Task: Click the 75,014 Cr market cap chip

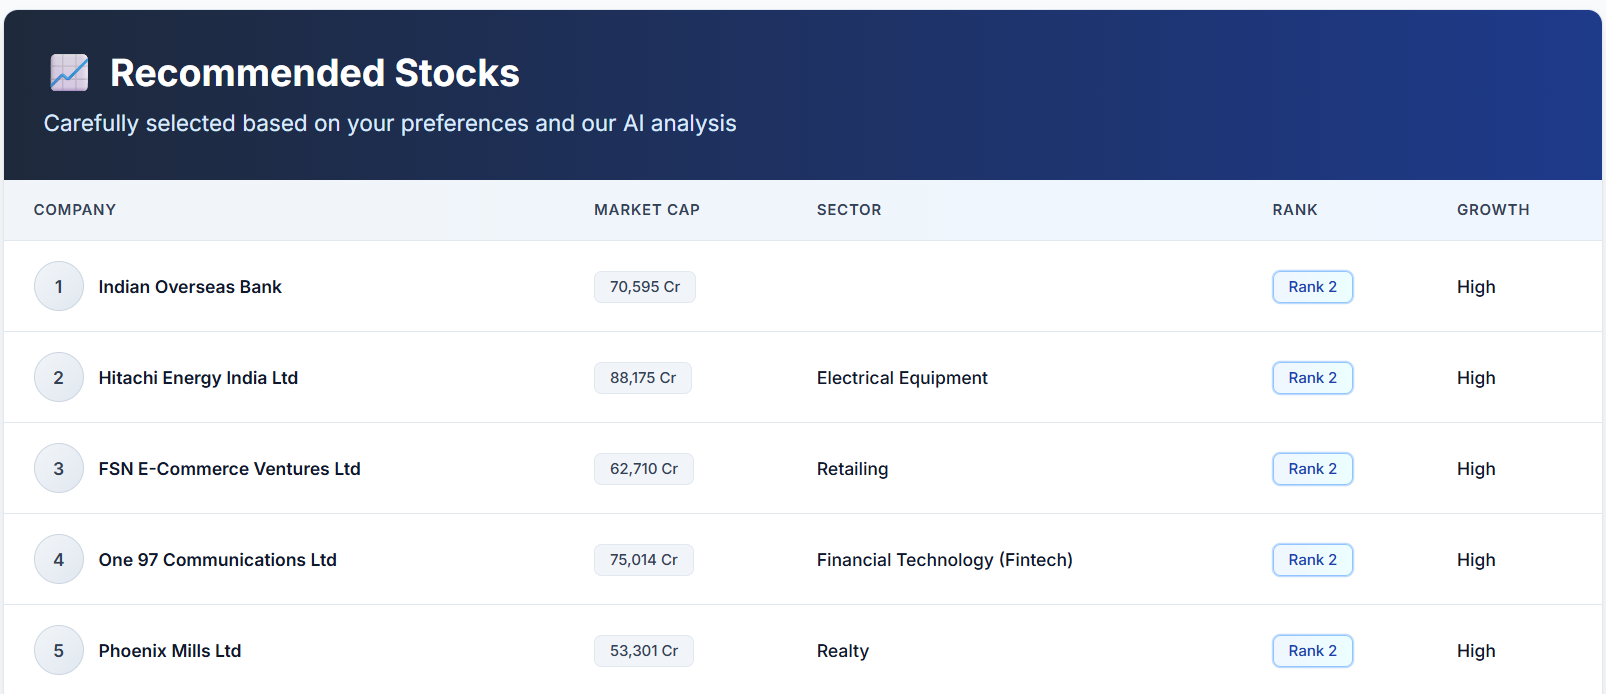Action: (644, 560)
